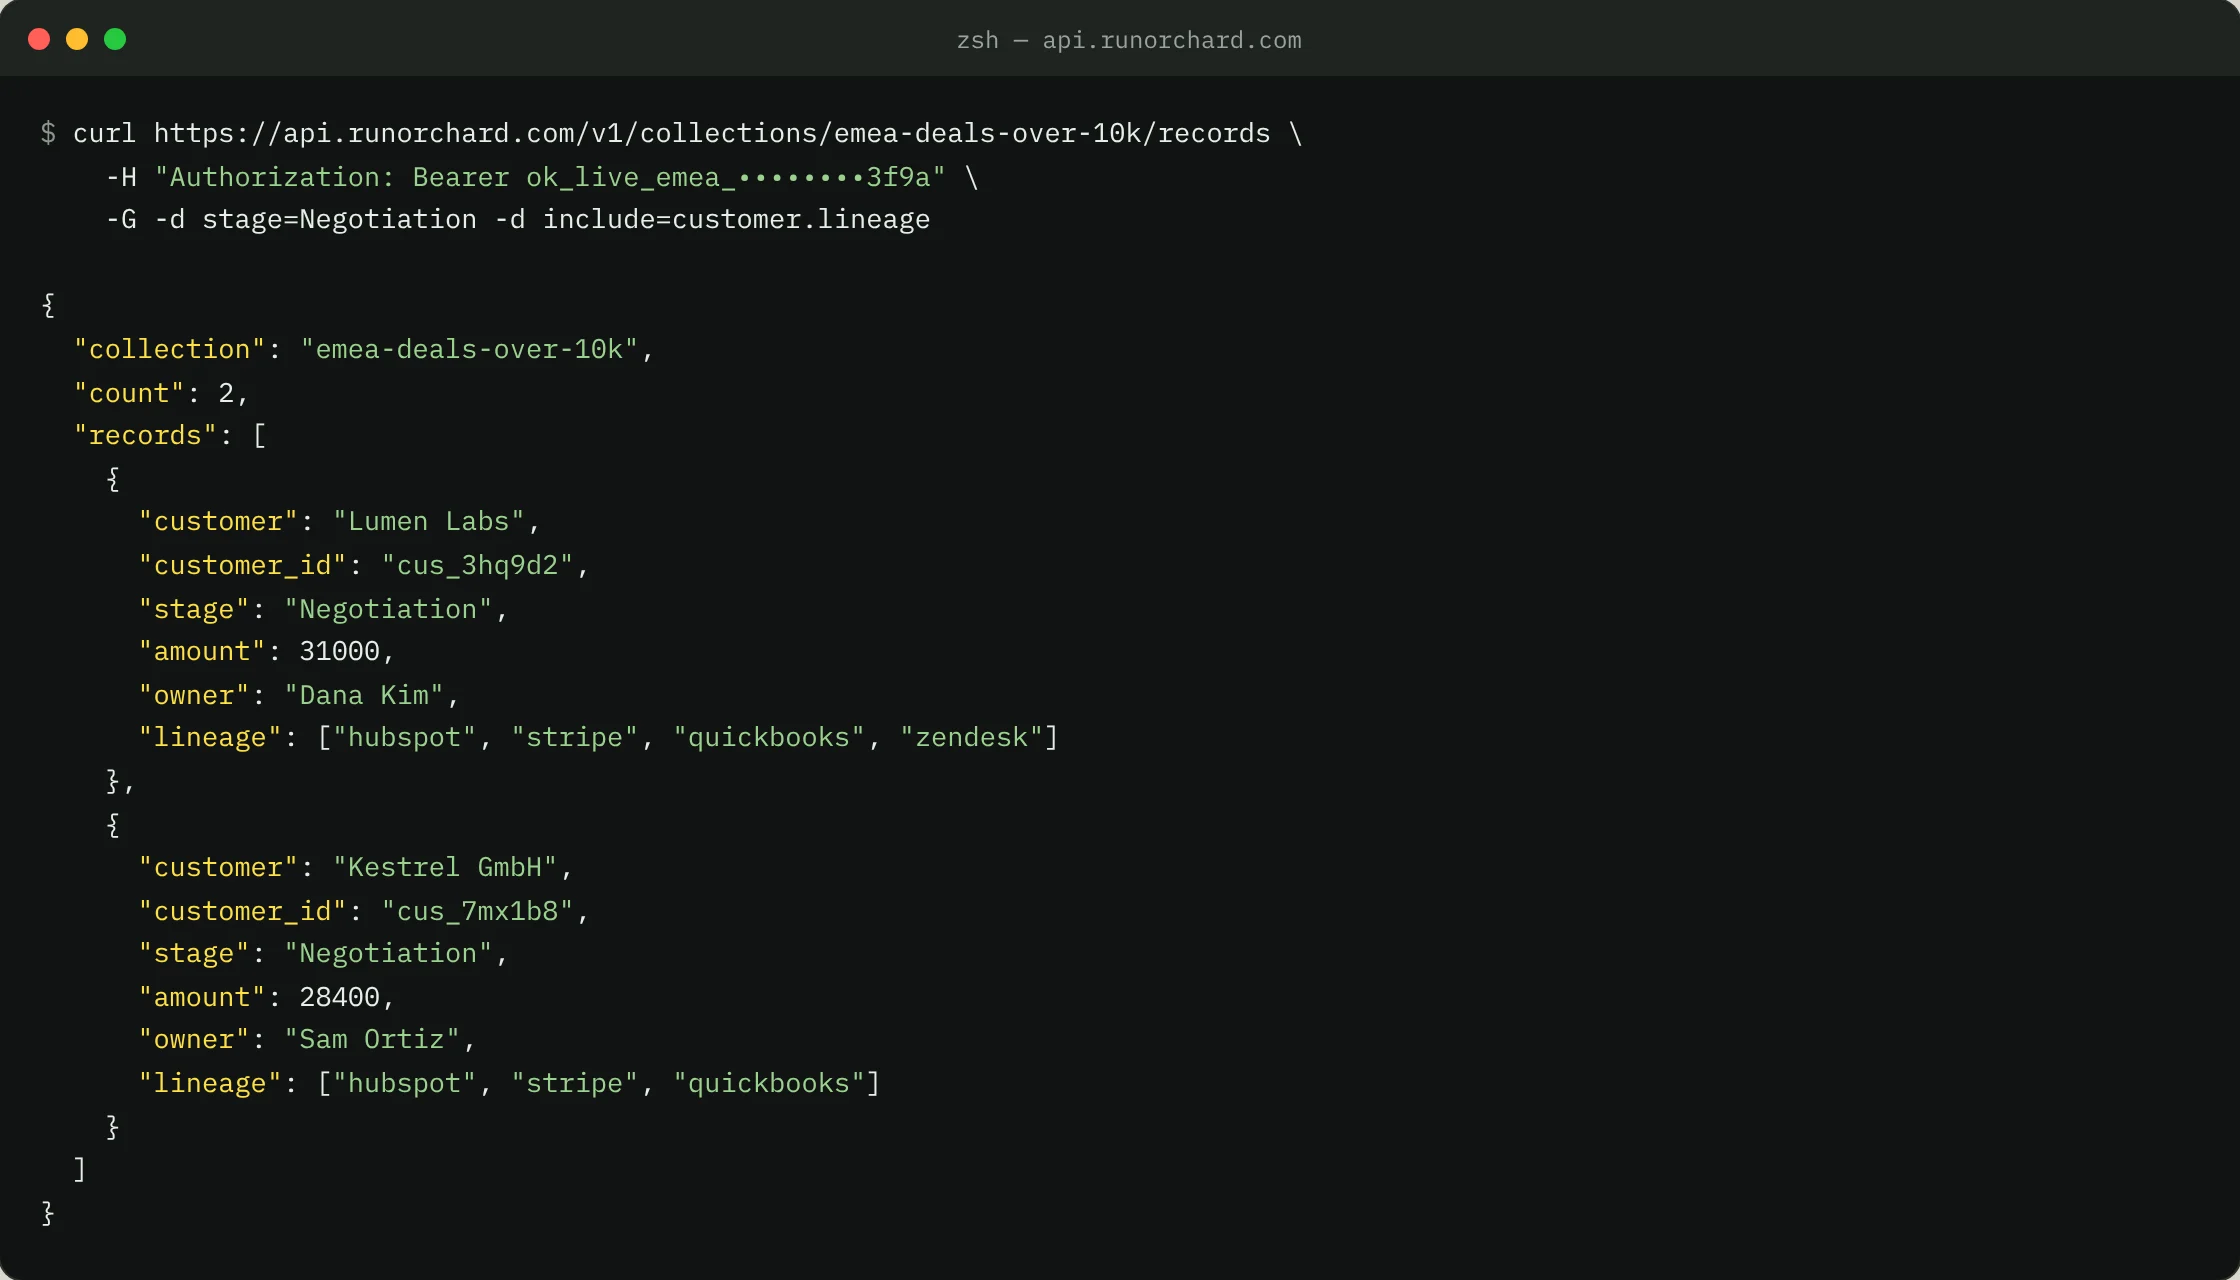Click the customer ID "cus_3hq9d2"
Image resolution: width=2240 pixels, height=1280 pixels.
point(478,565)
